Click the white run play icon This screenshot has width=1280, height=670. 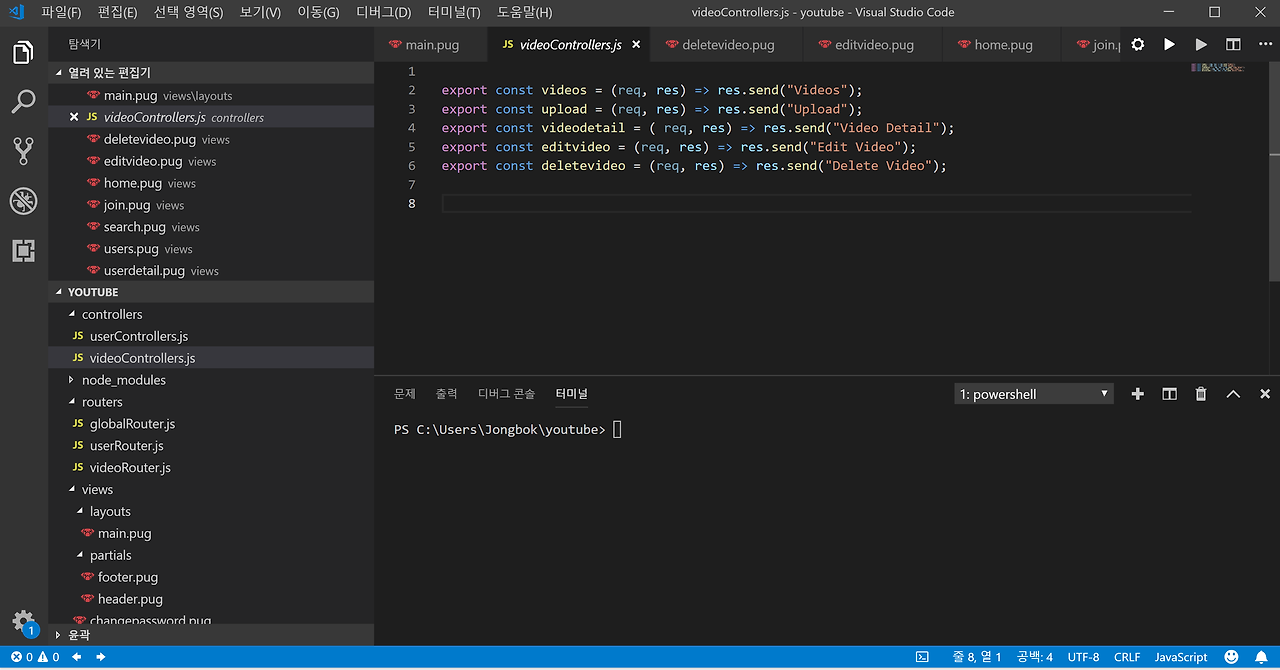[x=1169, y=45]
